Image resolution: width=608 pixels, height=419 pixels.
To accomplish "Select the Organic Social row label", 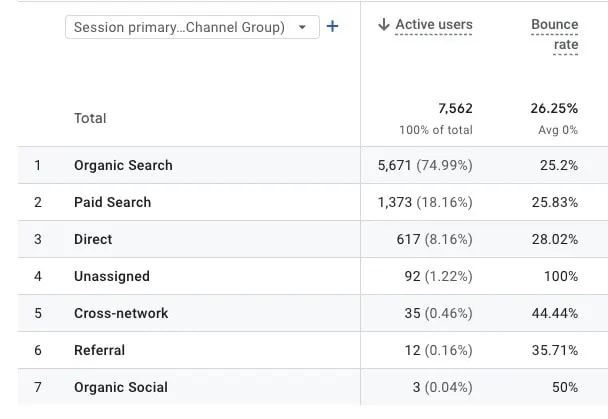I will 121,387.
